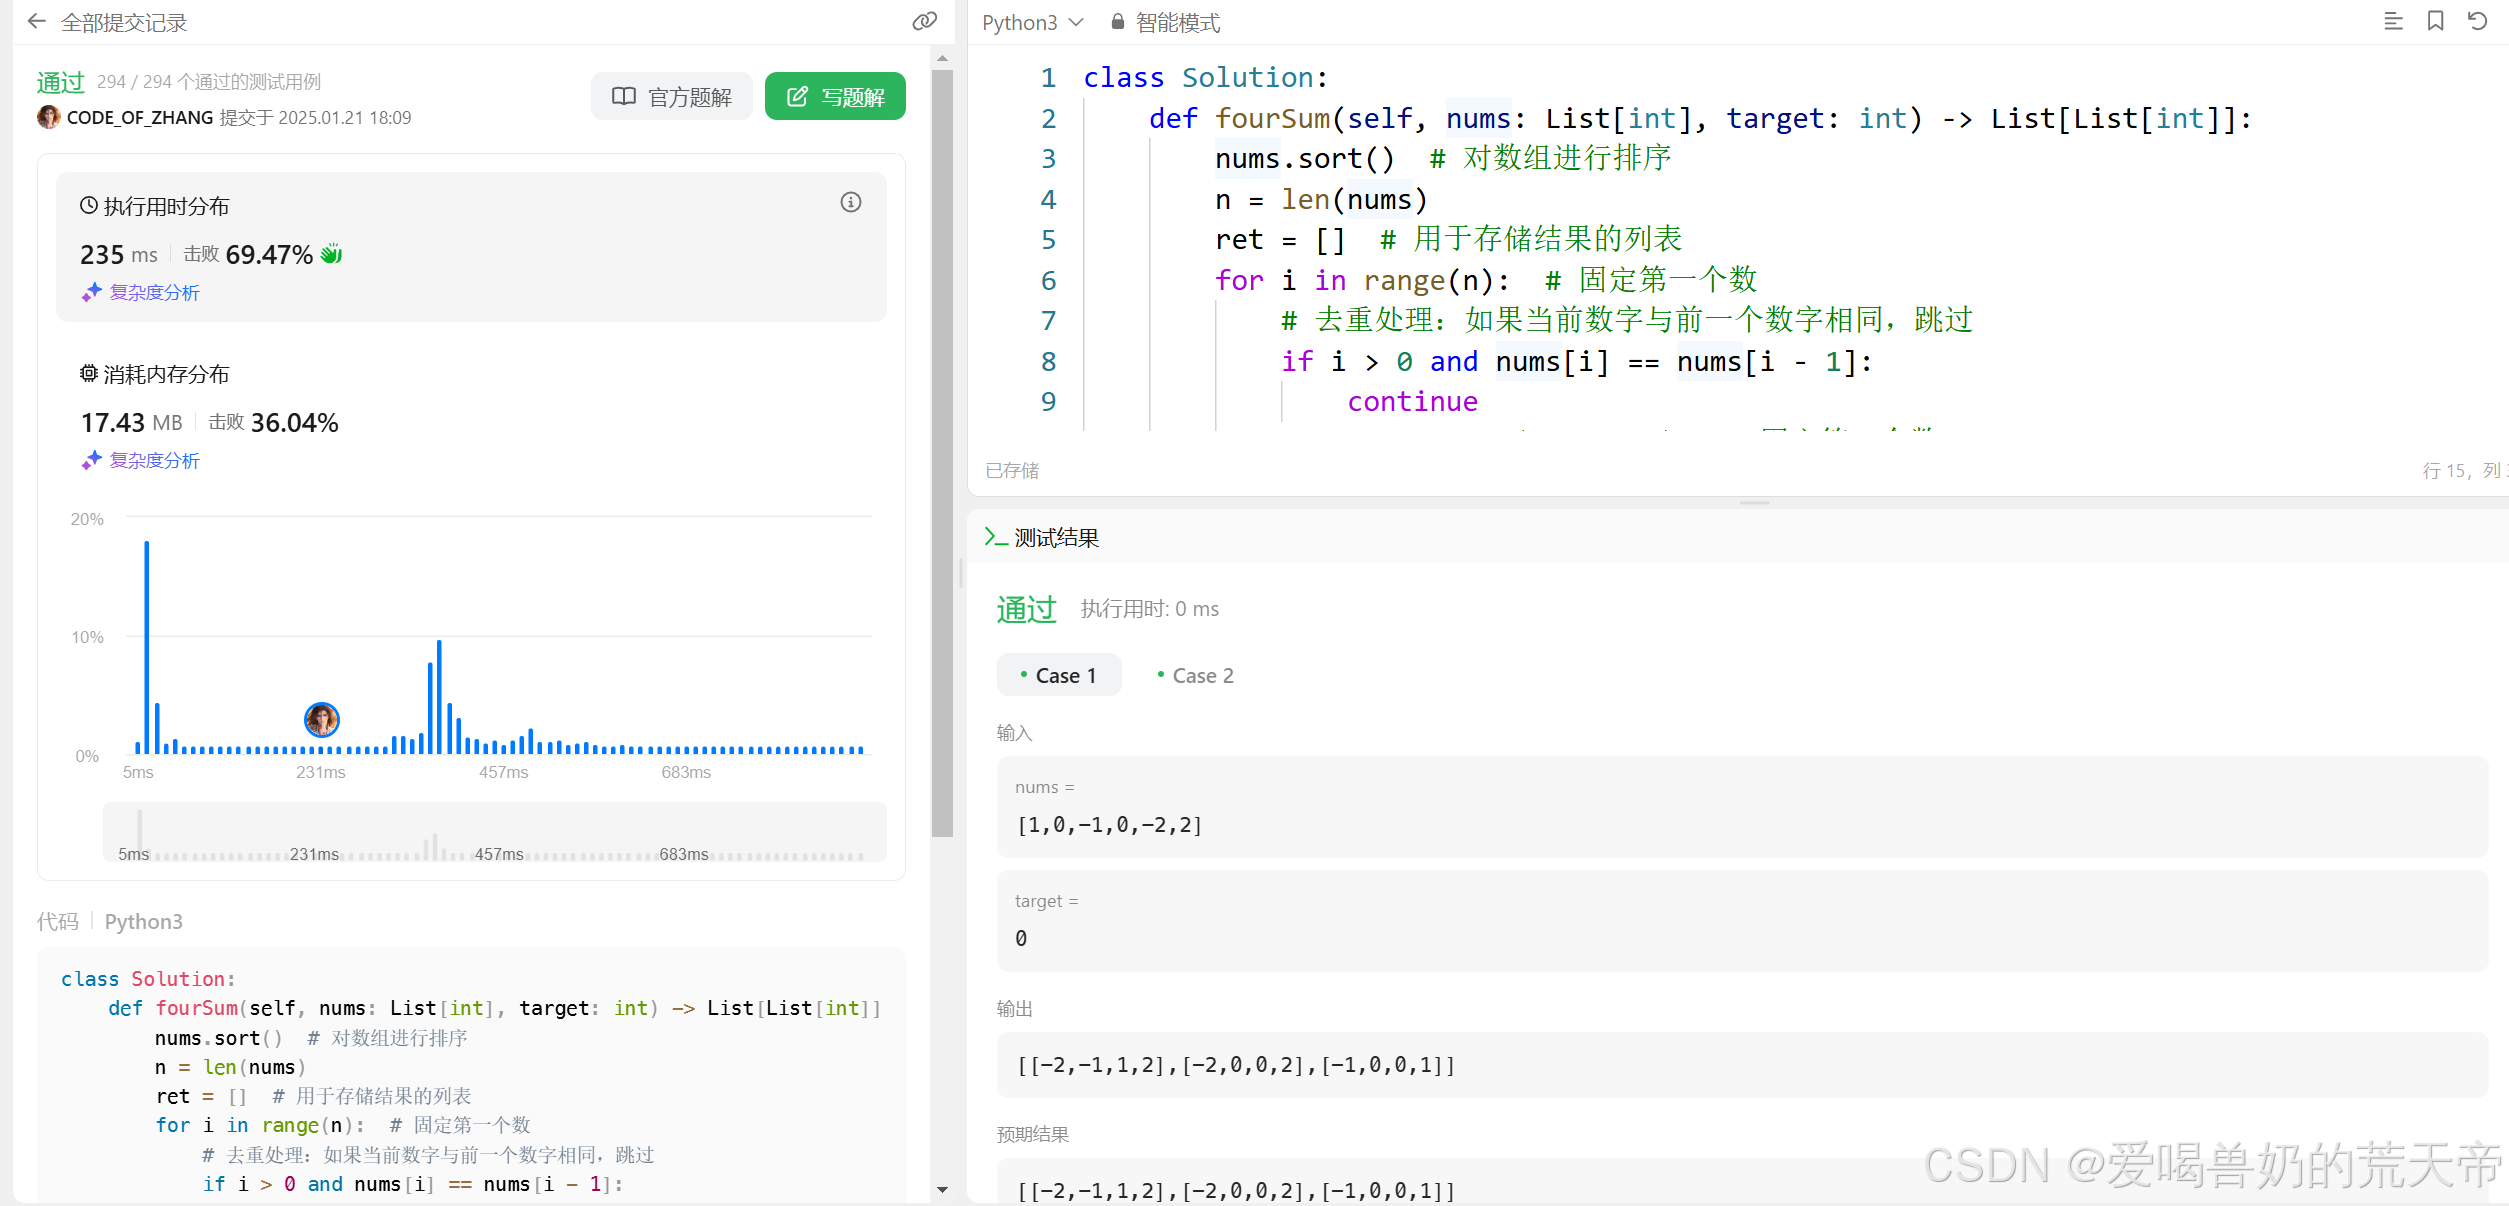Reset code with the undo arrow icon
Image resolution: width=2509 pixels, height=1206 pixels.
pos(2478,21)
